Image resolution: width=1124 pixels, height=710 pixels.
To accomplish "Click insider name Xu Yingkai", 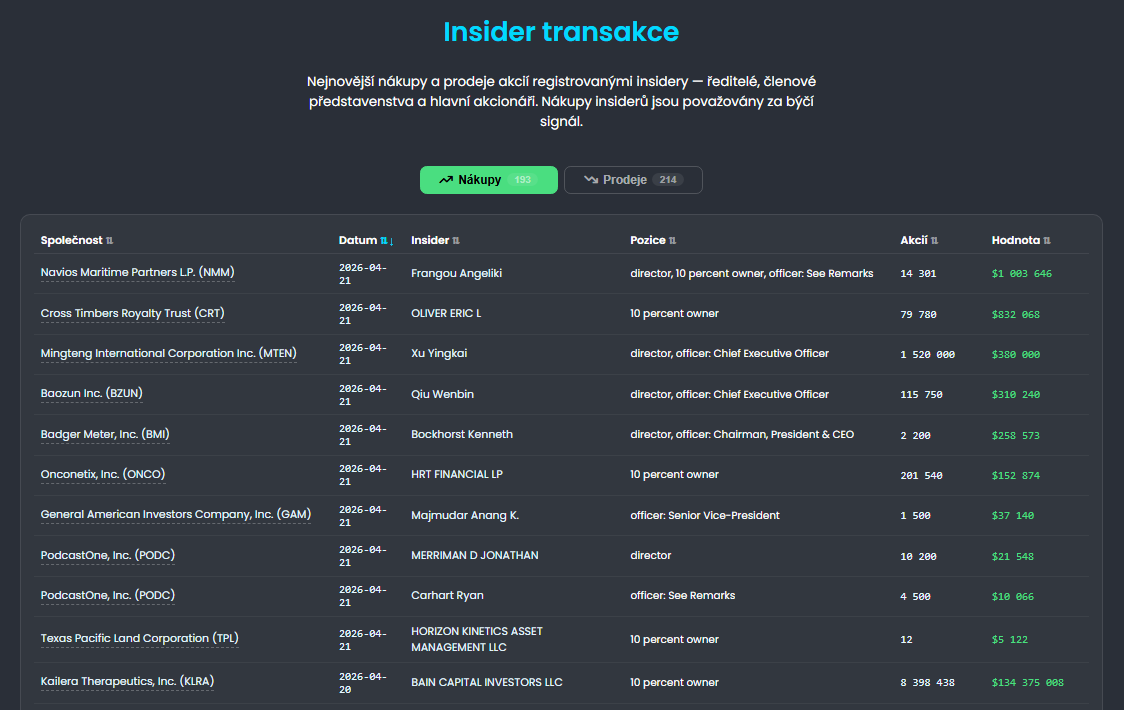I will 439,354.
